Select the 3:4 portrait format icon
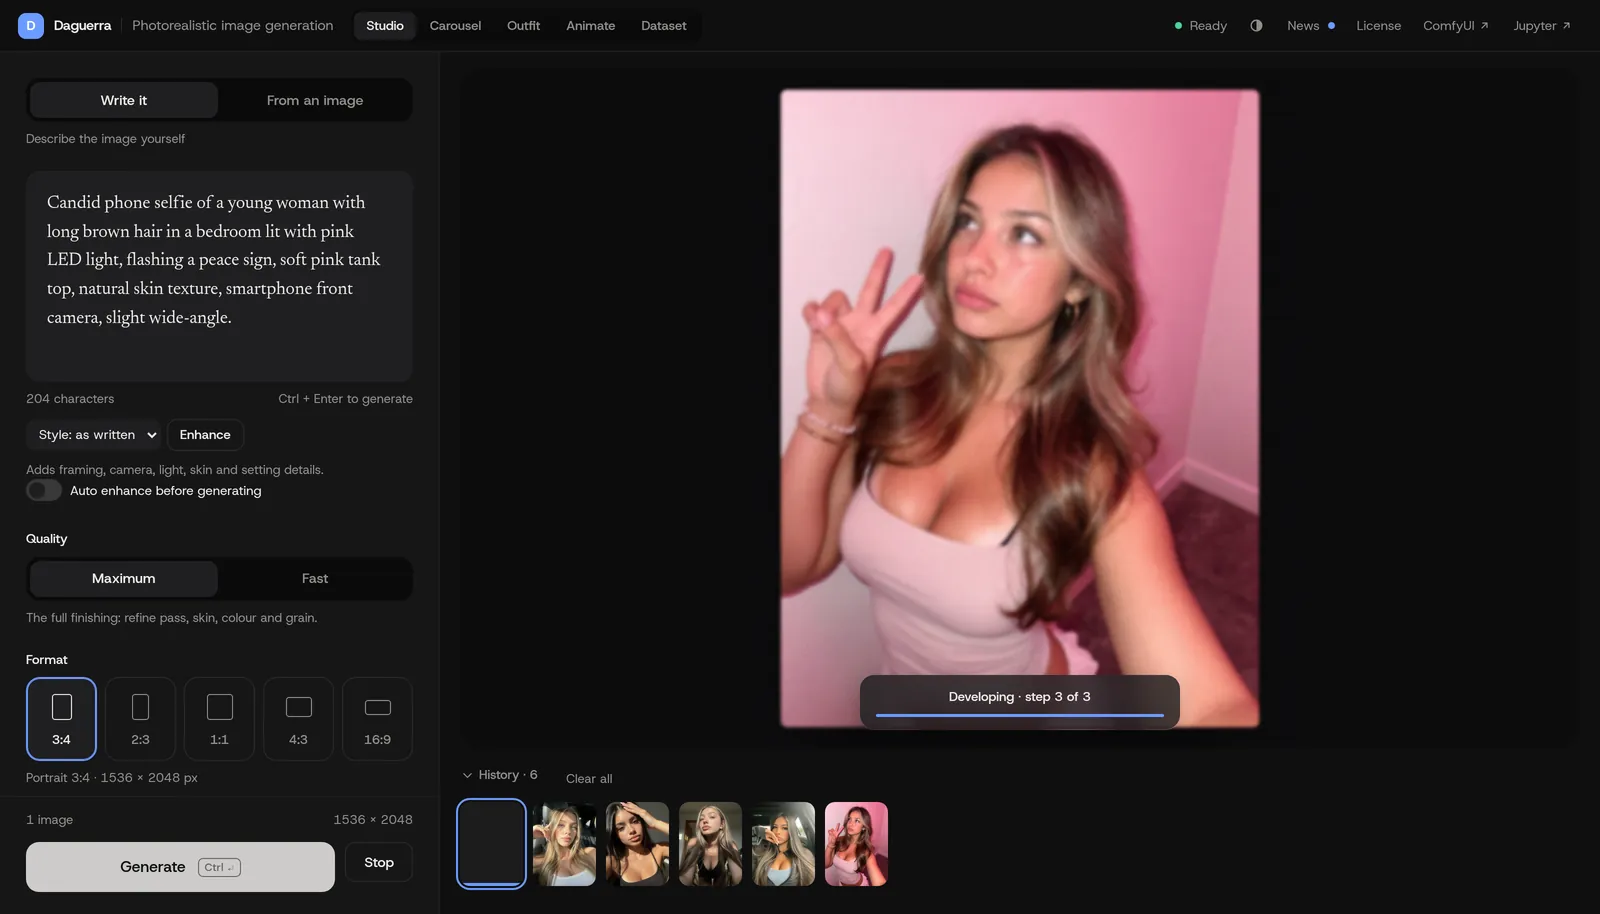The image size is (1600, 914). coord(61,718)
